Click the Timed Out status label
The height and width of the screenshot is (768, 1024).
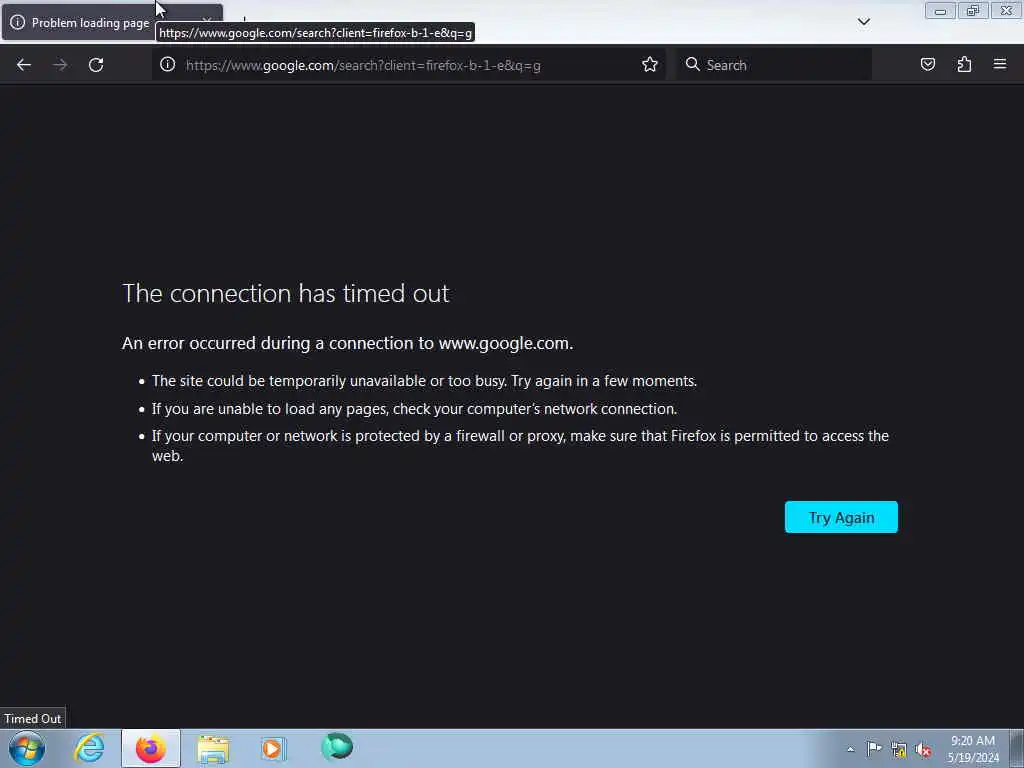[33, 718]
